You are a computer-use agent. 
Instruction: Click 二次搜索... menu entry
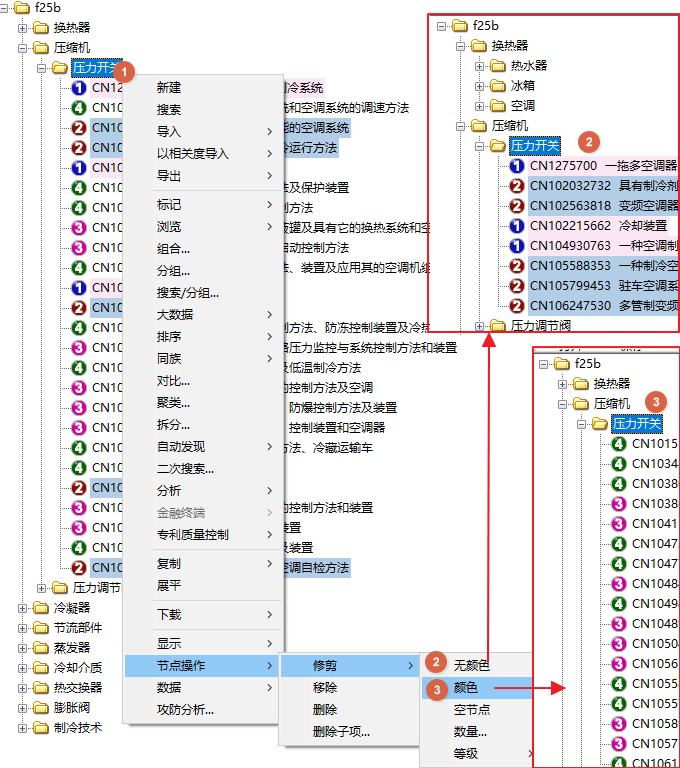click(185, 468)
